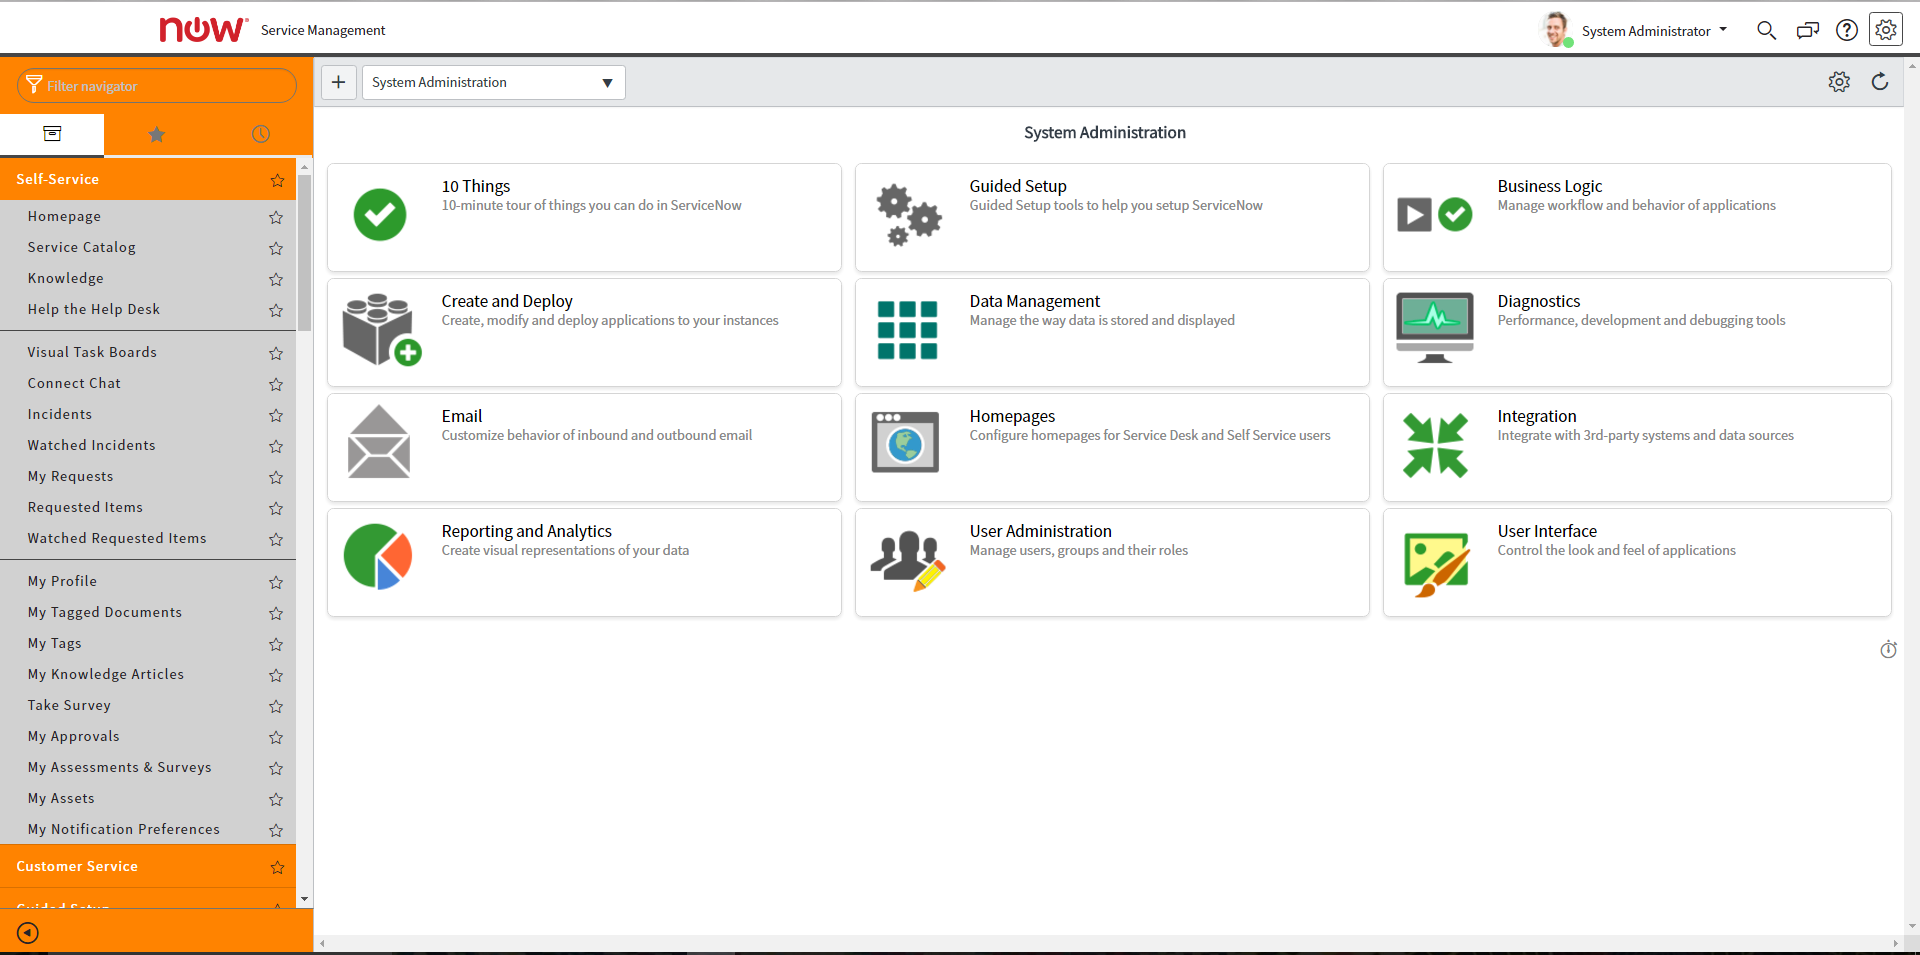The height and width of the screenshot is (955, 1920).
Task: Open System Administrator user menu
Action: click(1654, 31)
